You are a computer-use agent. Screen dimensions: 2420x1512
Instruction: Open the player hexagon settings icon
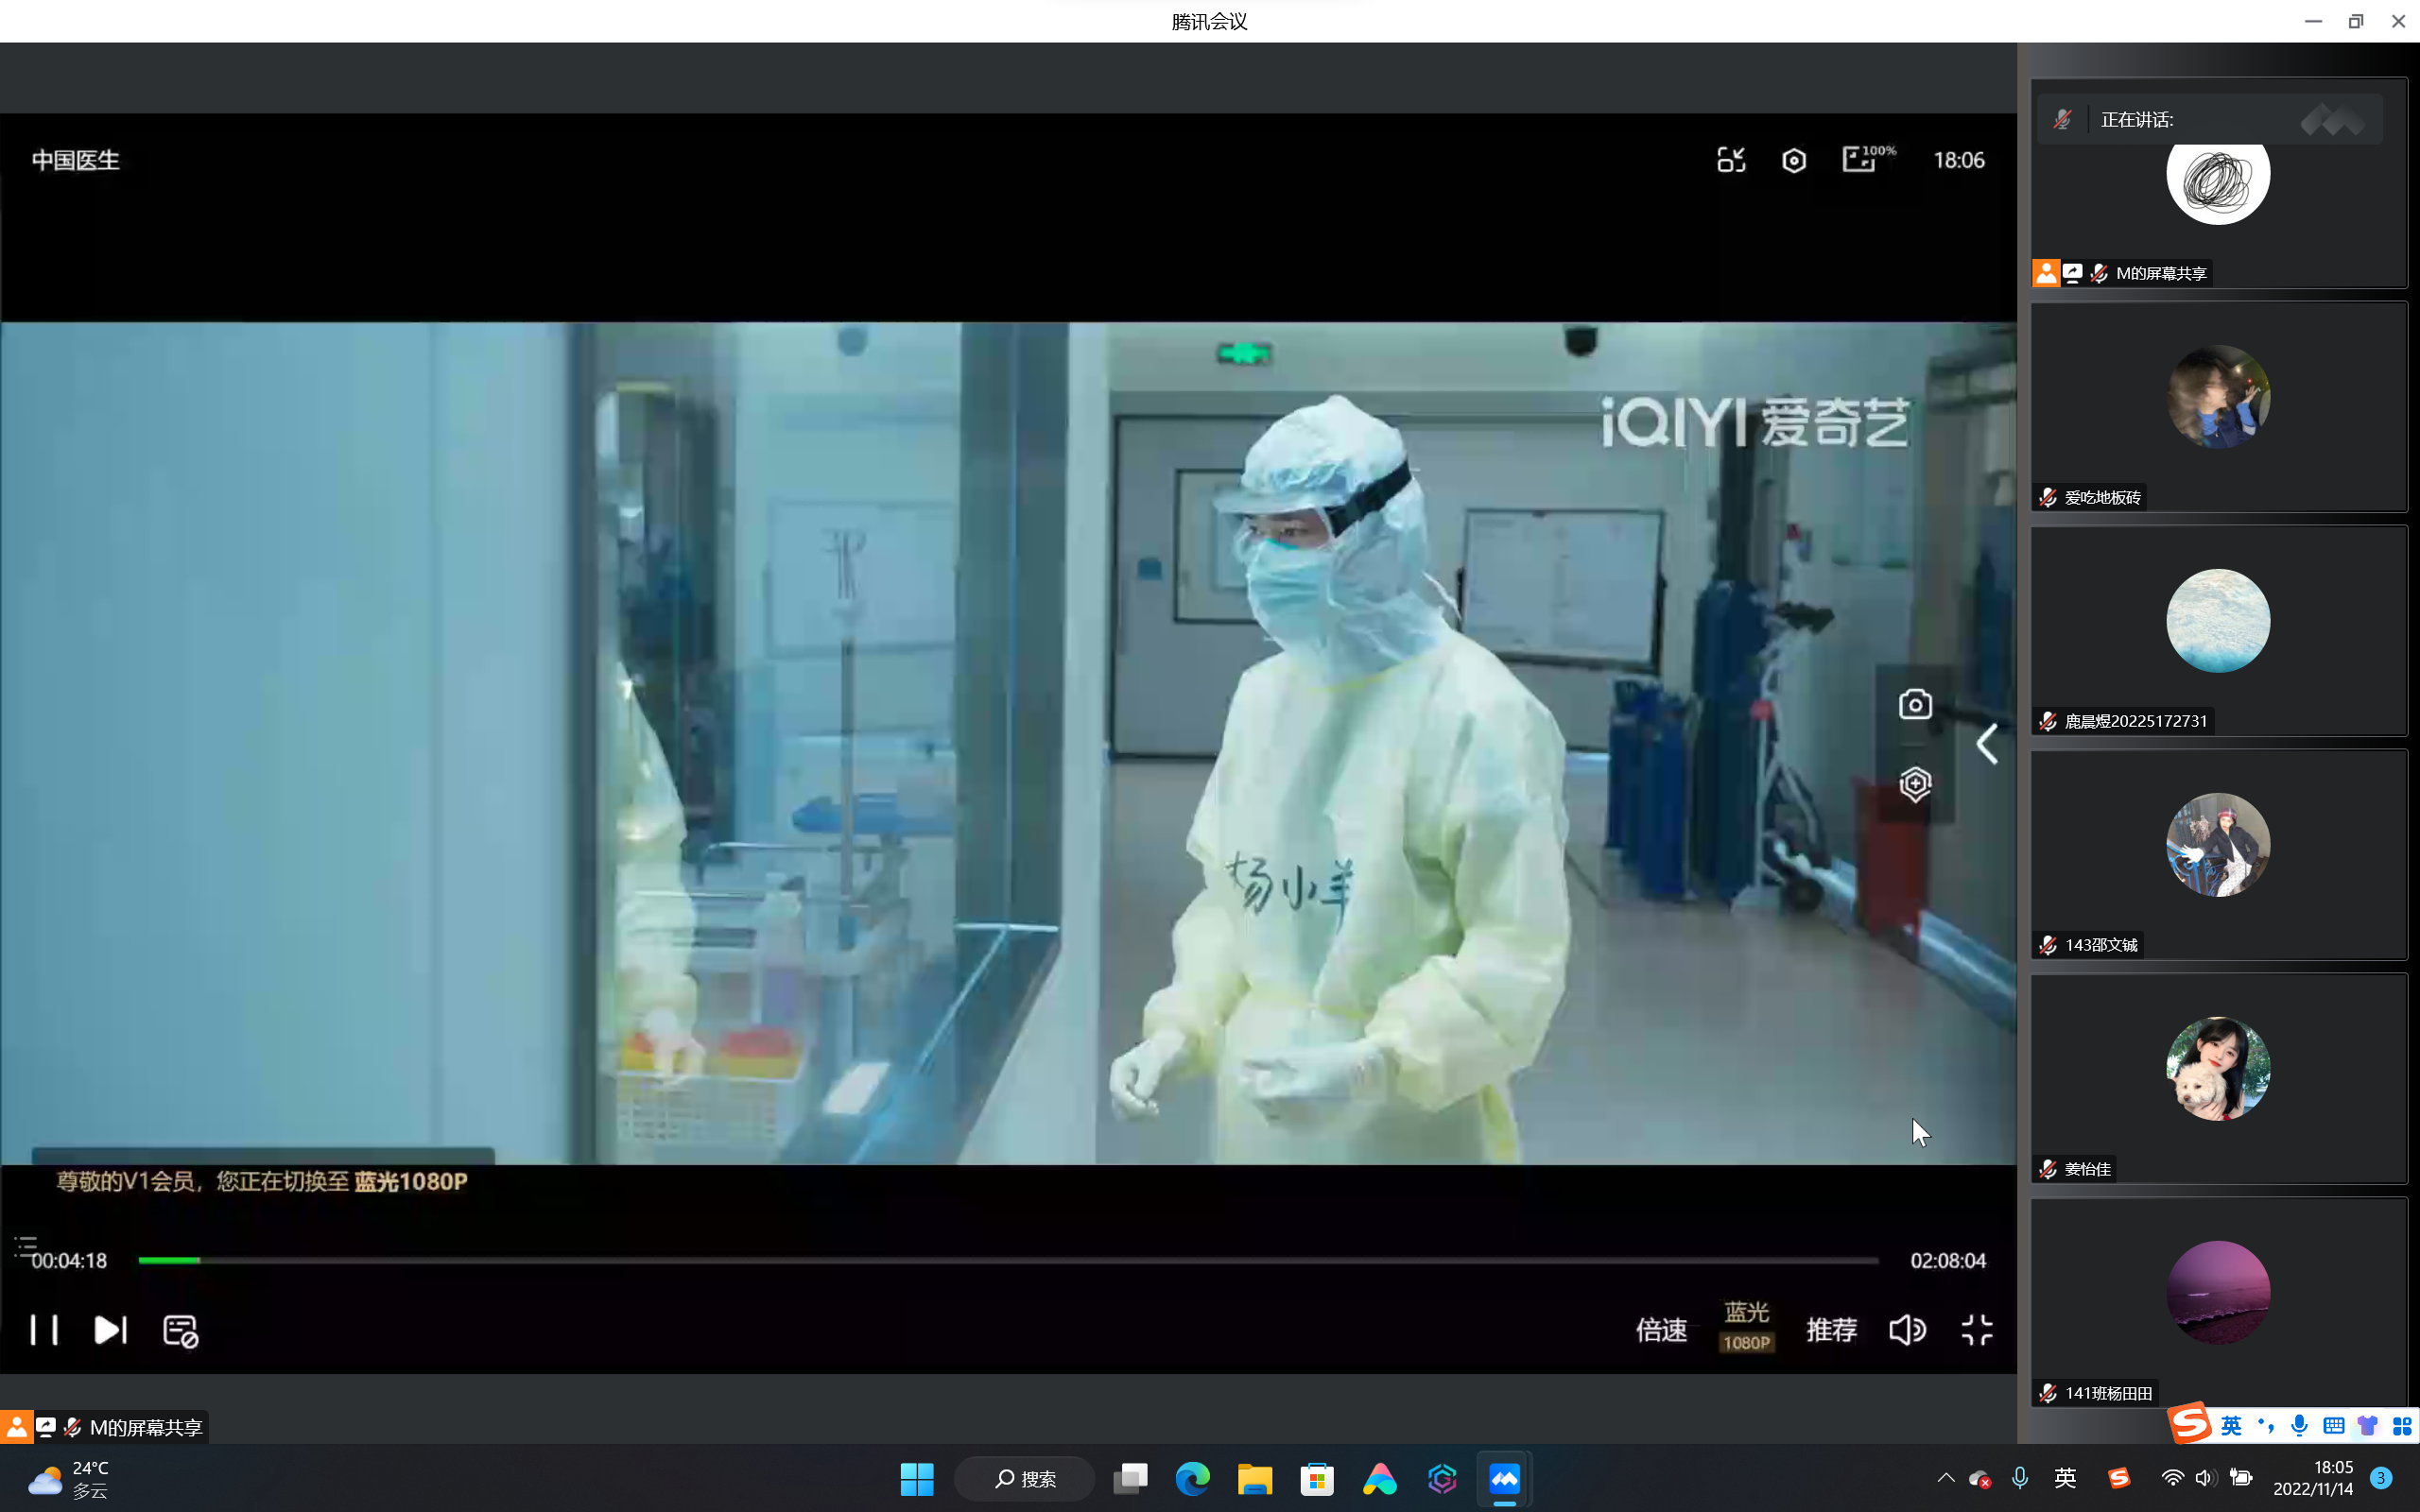1794,160
